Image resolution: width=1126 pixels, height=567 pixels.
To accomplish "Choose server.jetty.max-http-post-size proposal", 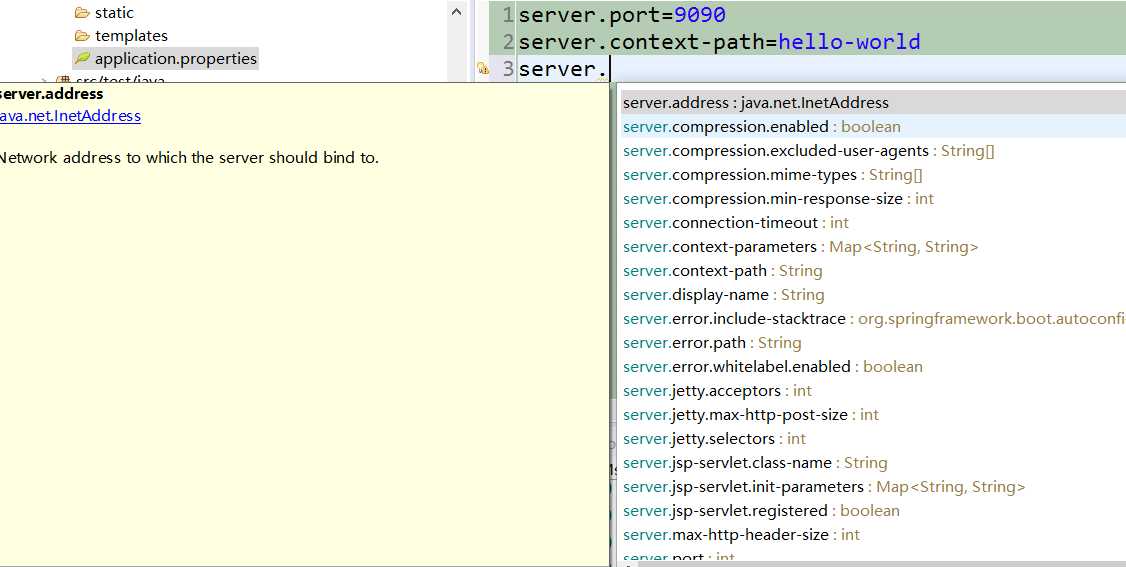I will (873, 415).
